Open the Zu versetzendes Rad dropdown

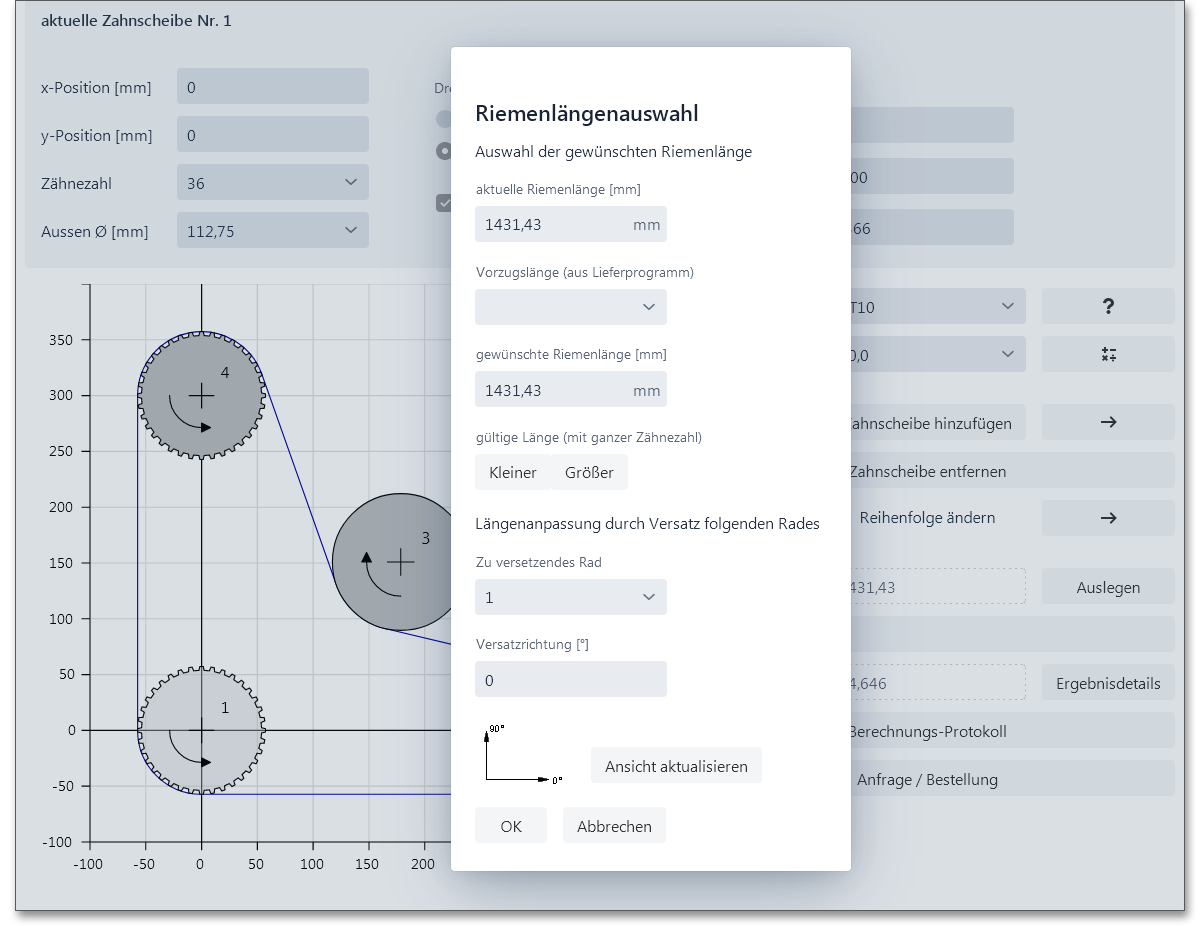(x=571, y=597)
